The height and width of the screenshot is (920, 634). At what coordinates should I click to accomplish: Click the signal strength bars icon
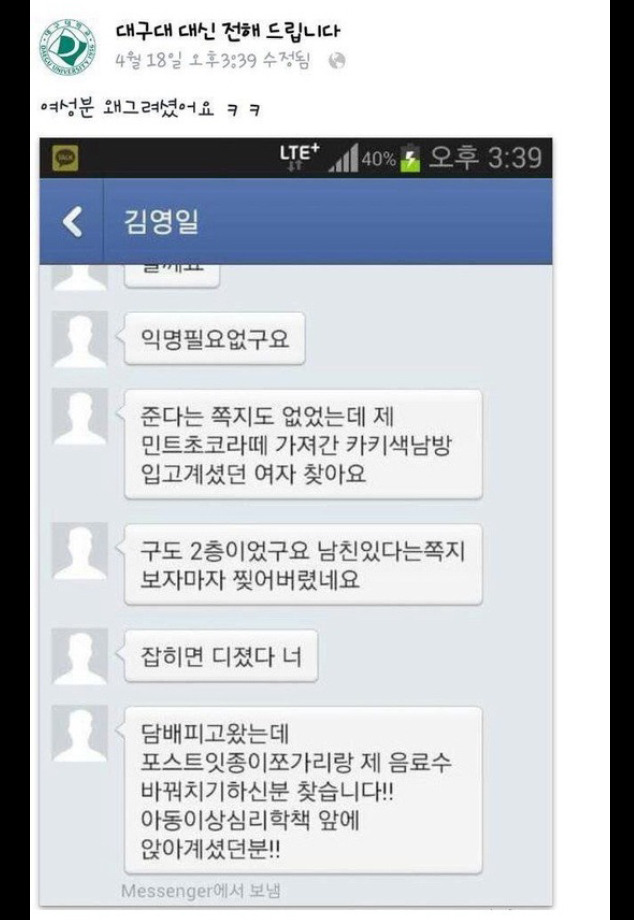[x=343, y=158]
